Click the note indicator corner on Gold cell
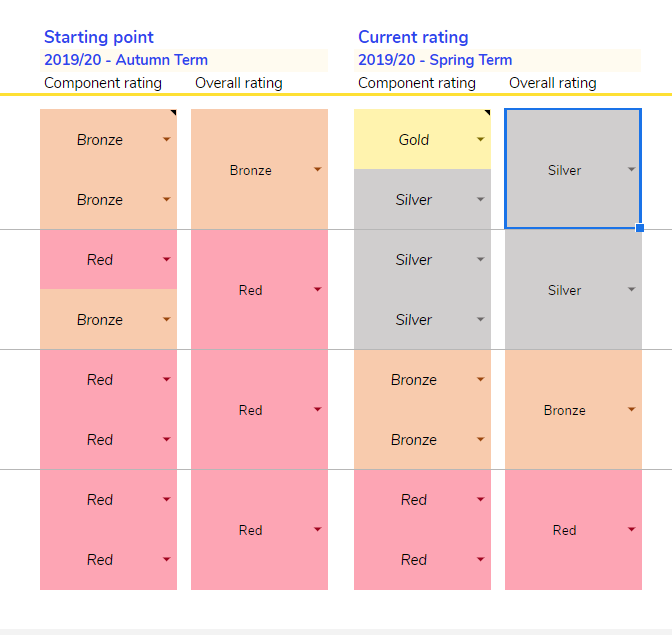Image resolution: width=672 pixels, height=635 pixels. coord(487,113)
